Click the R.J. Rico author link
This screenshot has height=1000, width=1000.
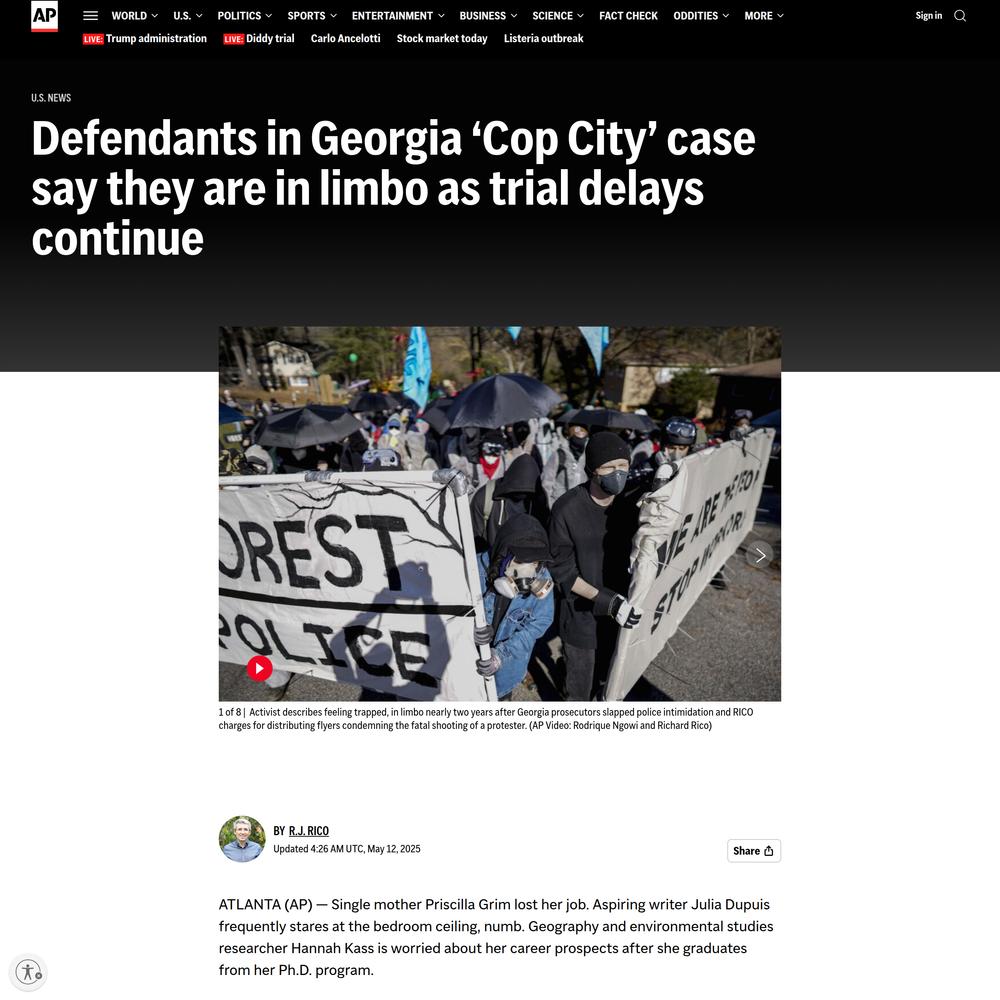[309, 830]
